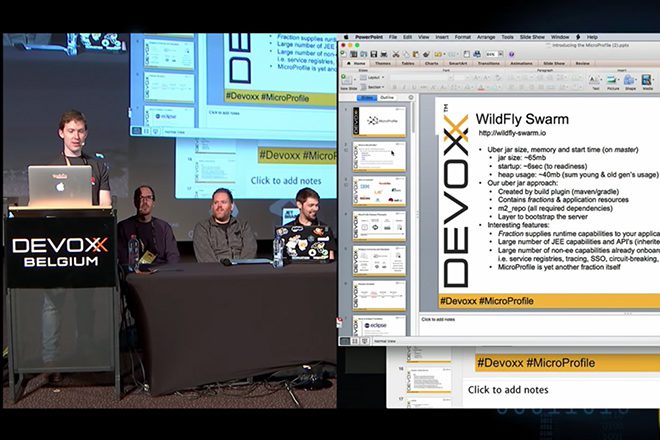Click the 'jar size: ~65mb' bullet
This screenshot has height=440, width=660.
coord(522,157)
